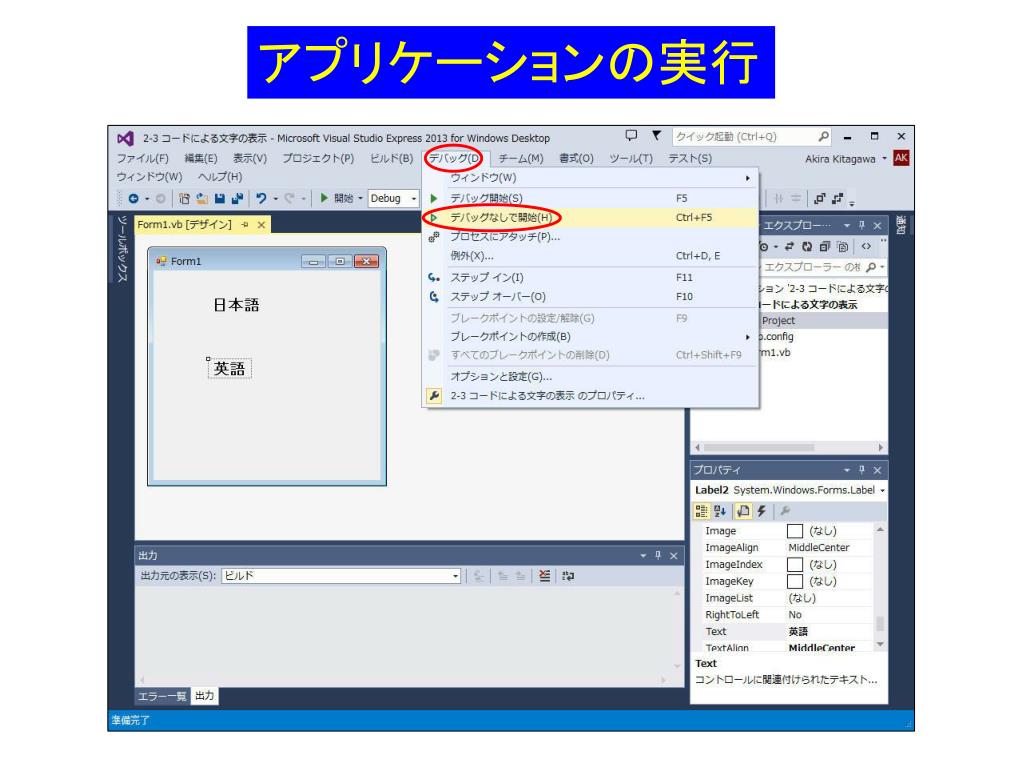
Task: Switch to Form1.vb [デザイン] tab
Action: pyautogui.click(x=185, y=225)
